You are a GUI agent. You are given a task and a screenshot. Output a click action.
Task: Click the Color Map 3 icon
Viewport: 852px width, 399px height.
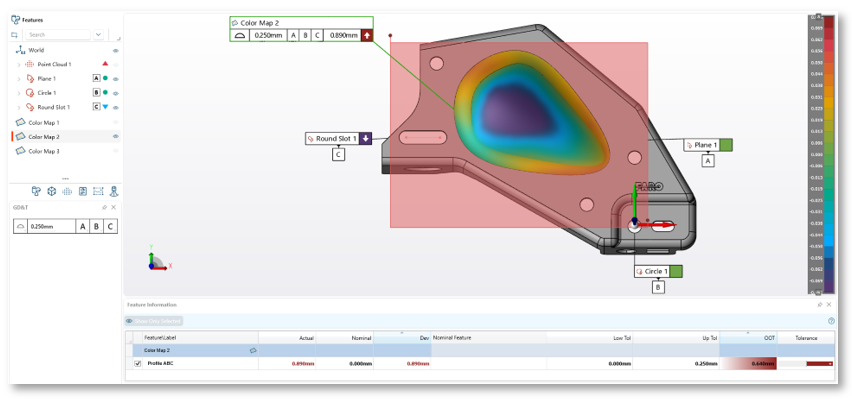(x=21, y=151)
